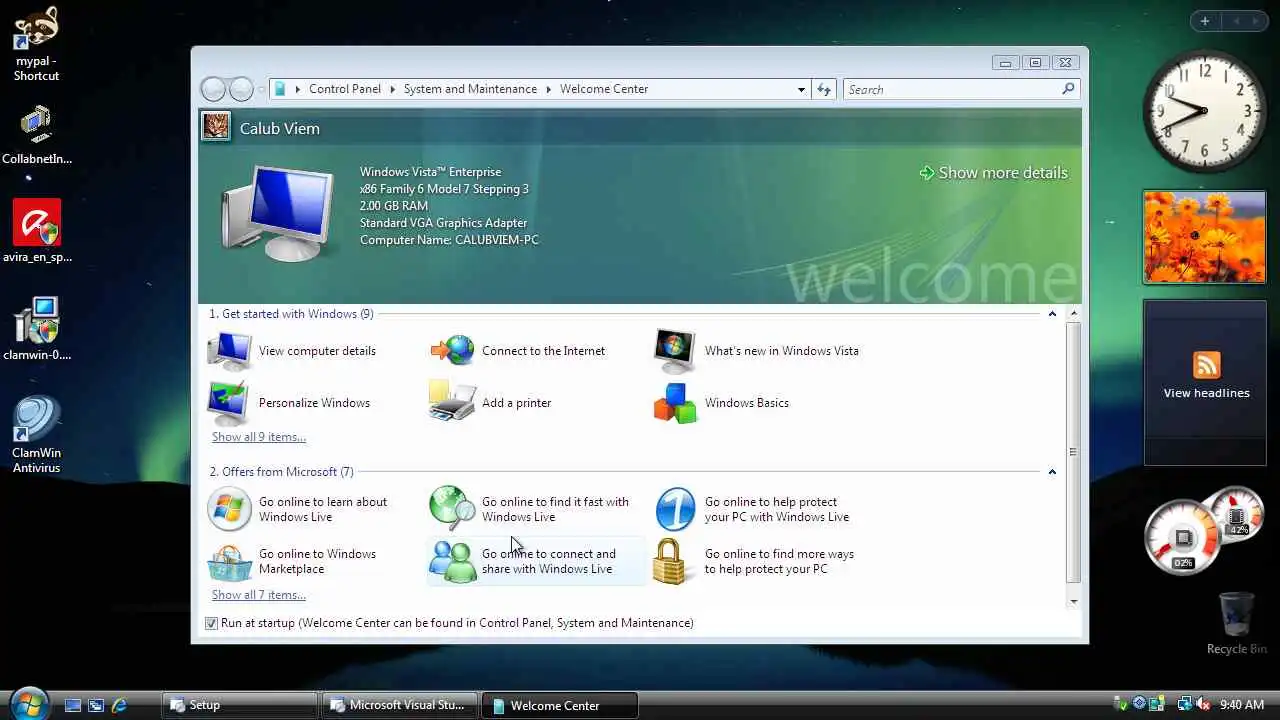Click the Forward navigation button
The image size is (1280, 720).
[241, 89]
